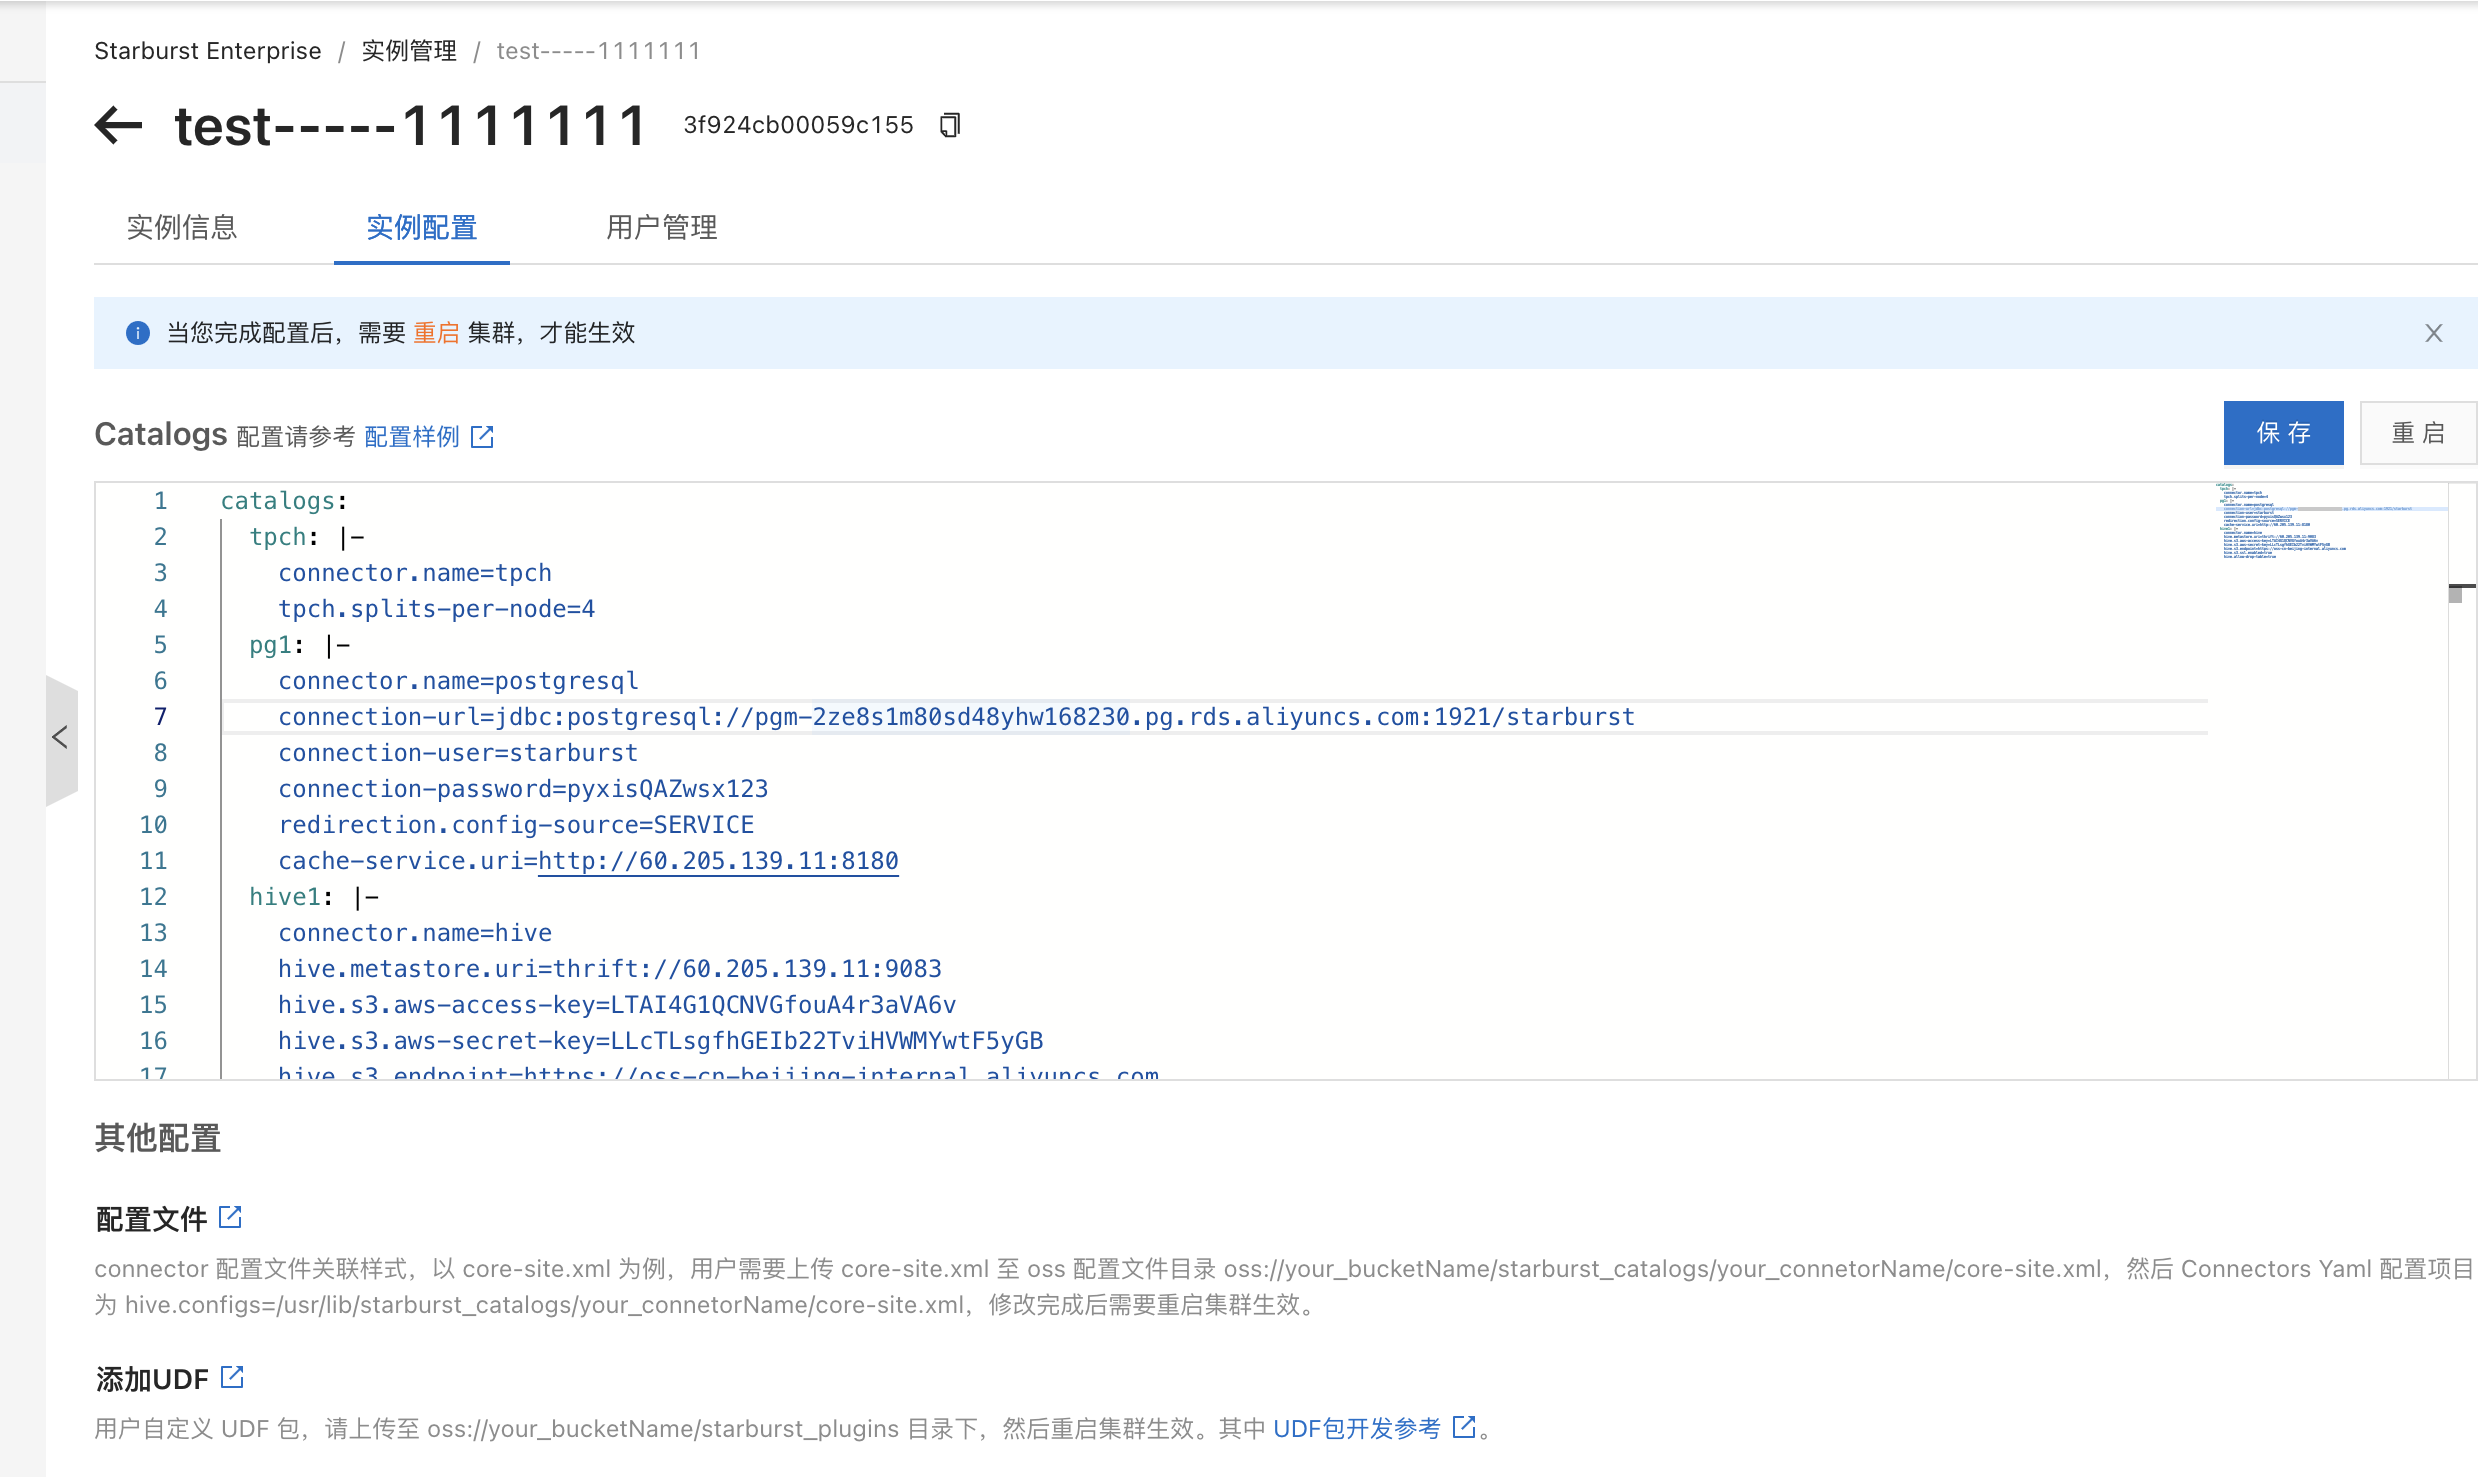This screenshot has width=2478, height=1478.
Task: Save the catalogs config with 保存
Action: pyautogui.click(x=2284, y=433)
